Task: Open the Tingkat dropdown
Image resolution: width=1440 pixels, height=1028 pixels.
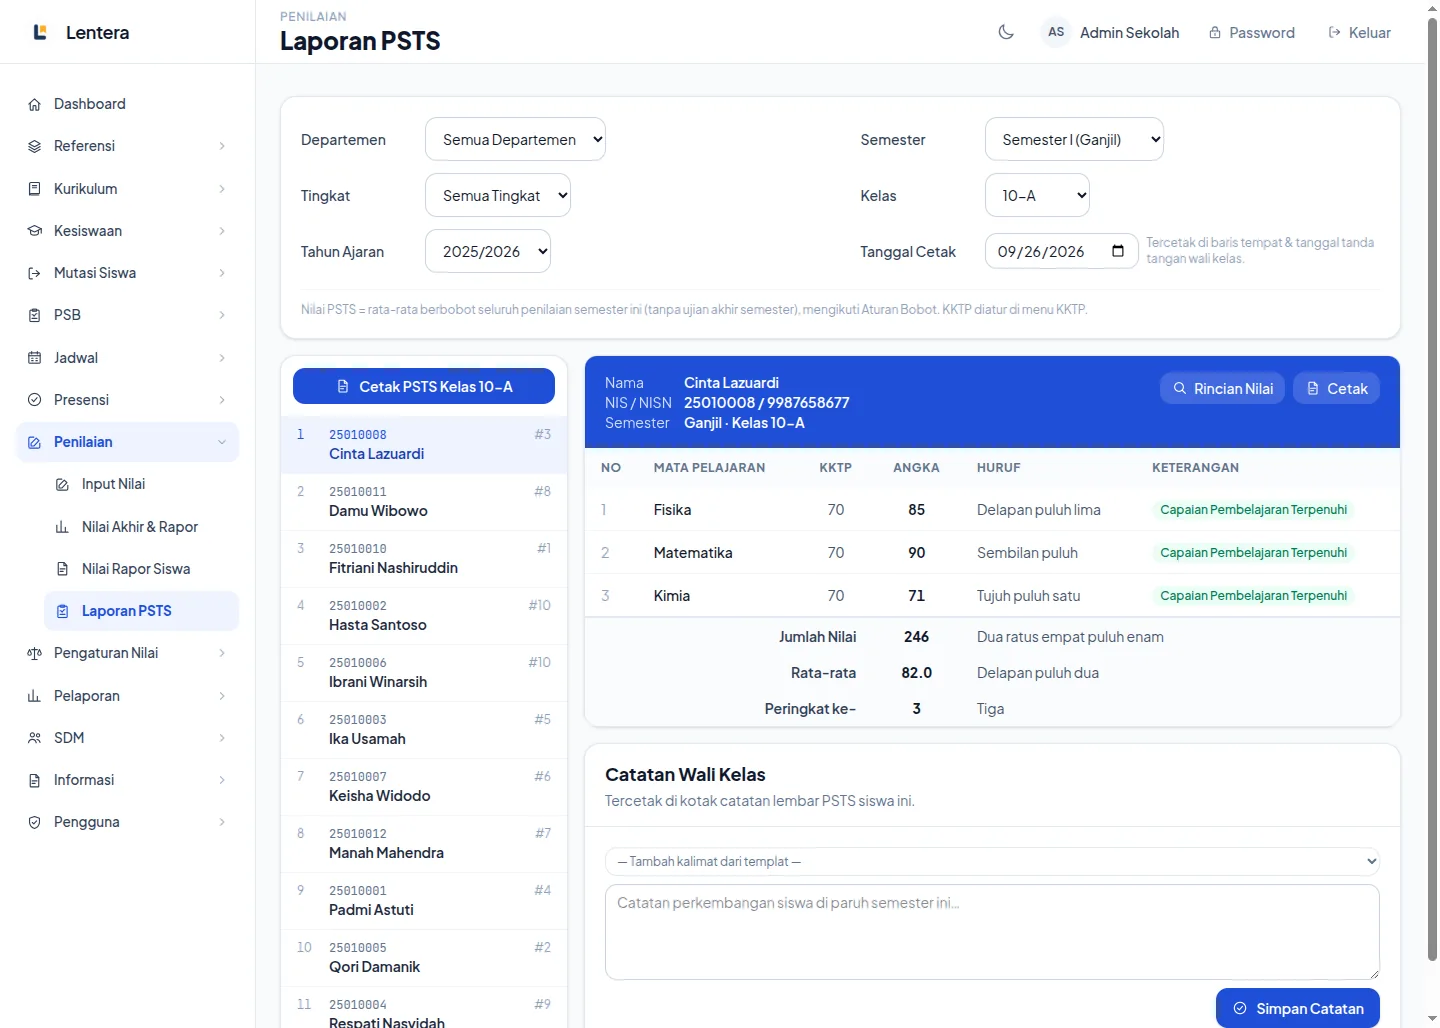Action: (x=498, y=195)
